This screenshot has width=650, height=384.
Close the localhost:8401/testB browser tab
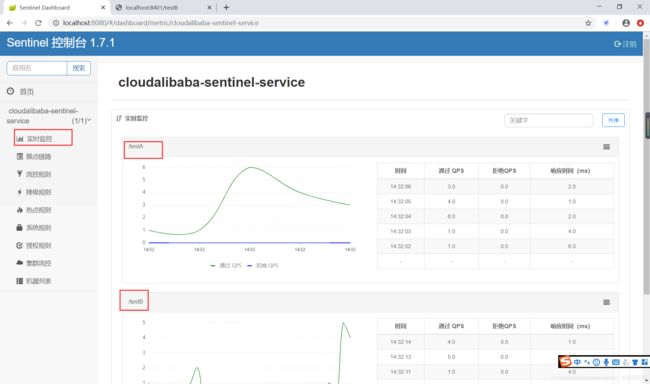pyautogui.click(x=209, y=7)
